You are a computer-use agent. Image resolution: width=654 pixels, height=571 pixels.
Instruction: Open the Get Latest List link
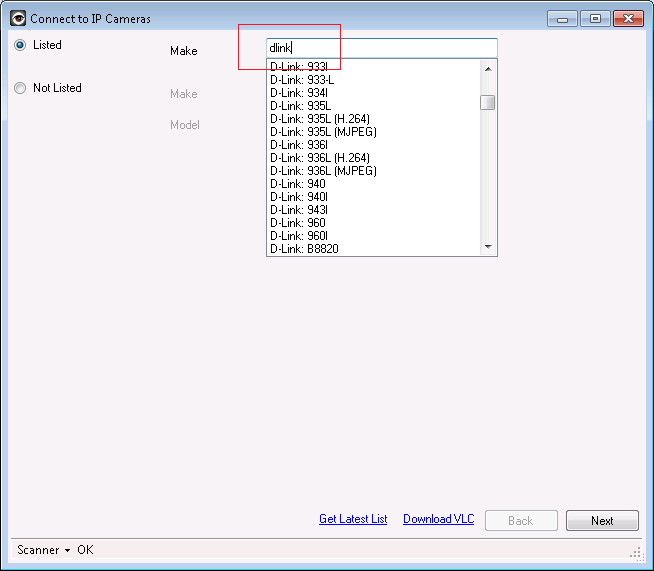(353, 519)
